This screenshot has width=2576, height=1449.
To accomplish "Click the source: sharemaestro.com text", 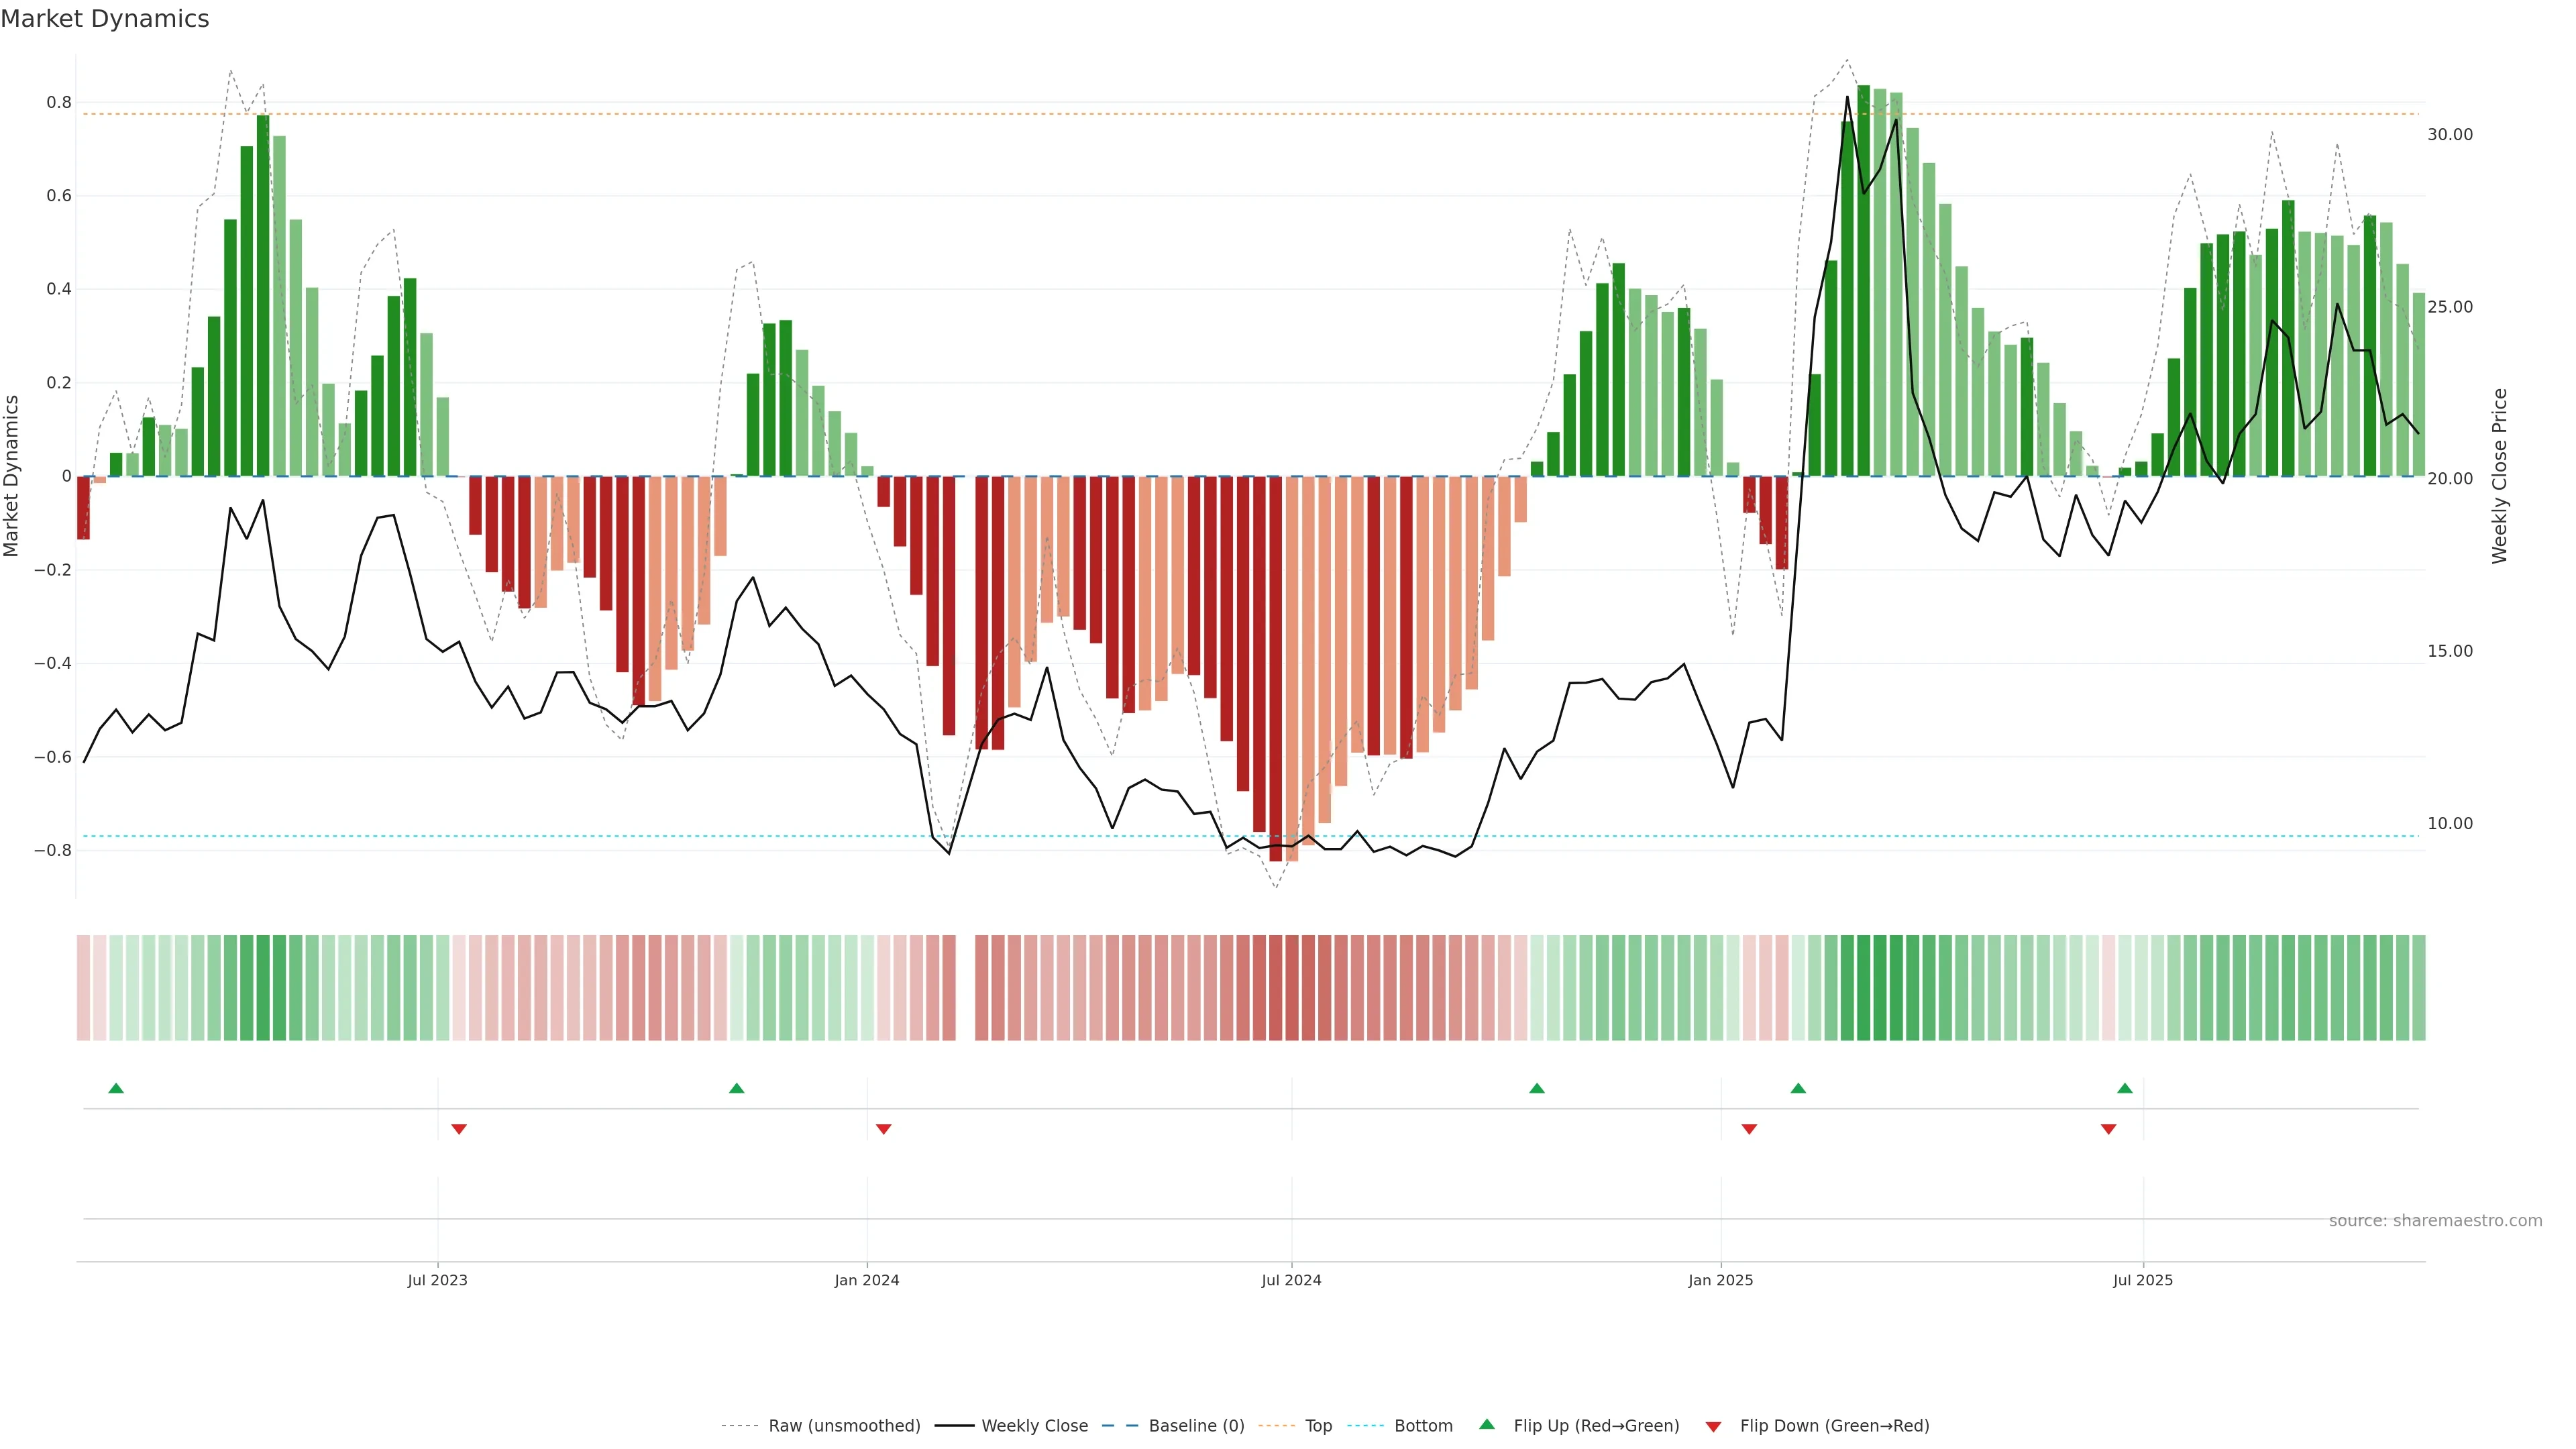I will coord(2435,1221).
